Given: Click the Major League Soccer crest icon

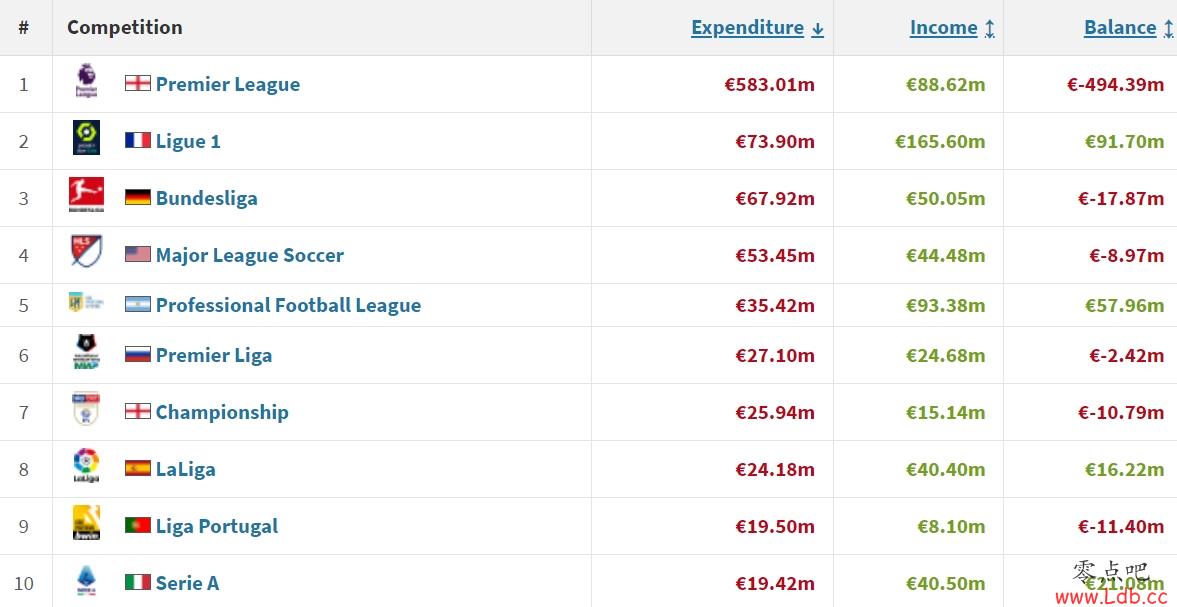Looking at the screenshot, I should 86,251.
